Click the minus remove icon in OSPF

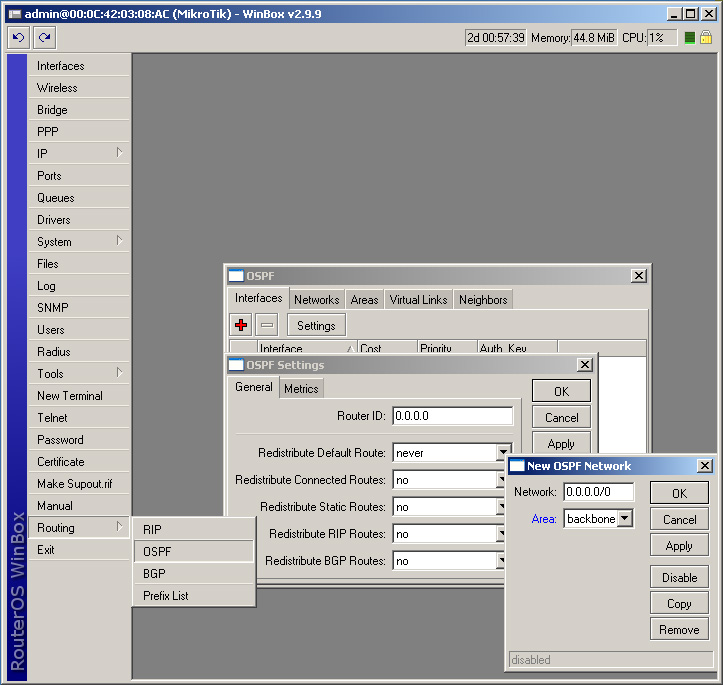(267, 325)
